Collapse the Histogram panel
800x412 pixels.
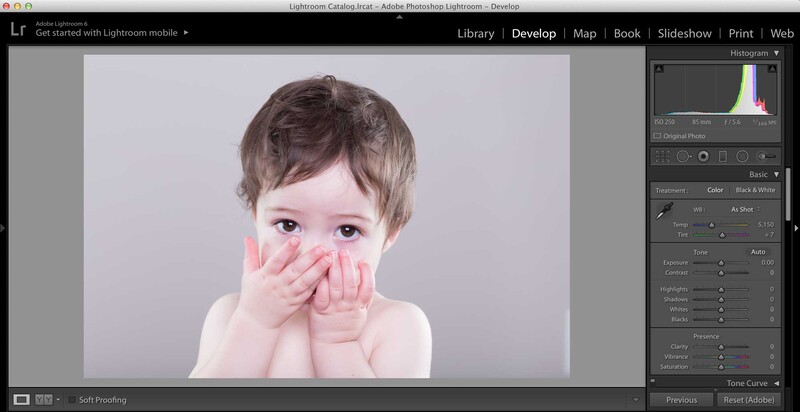click(776, 53)
